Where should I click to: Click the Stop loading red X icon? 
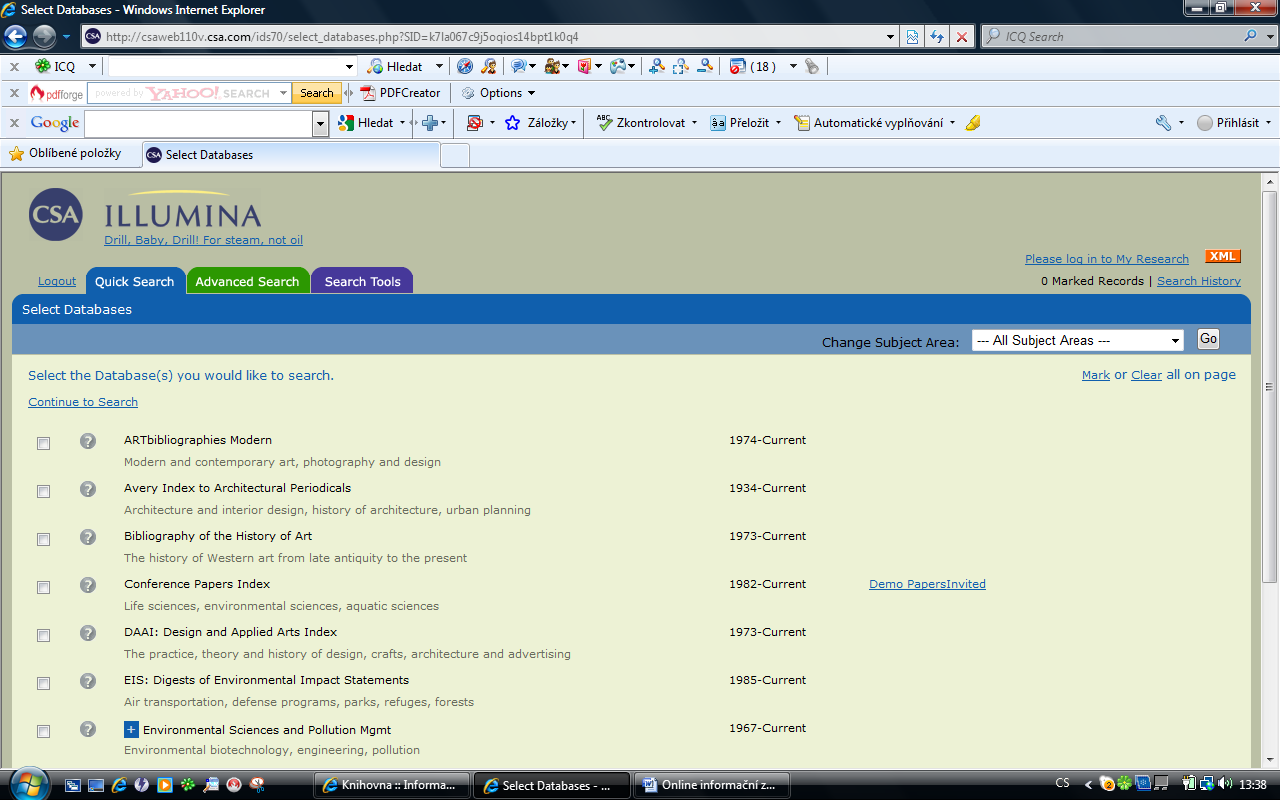(x=961, y=37)
